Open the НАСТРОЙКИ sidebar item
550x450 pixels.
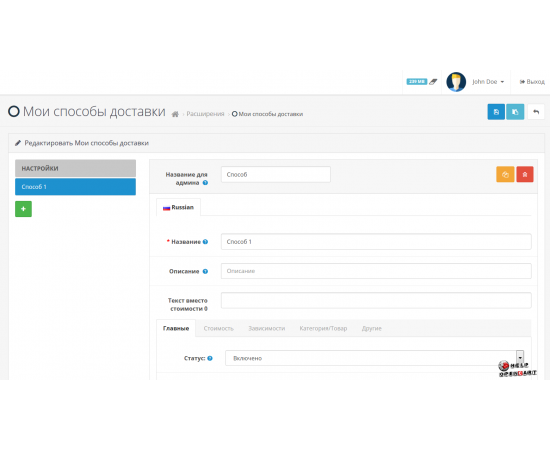(75, 168)
